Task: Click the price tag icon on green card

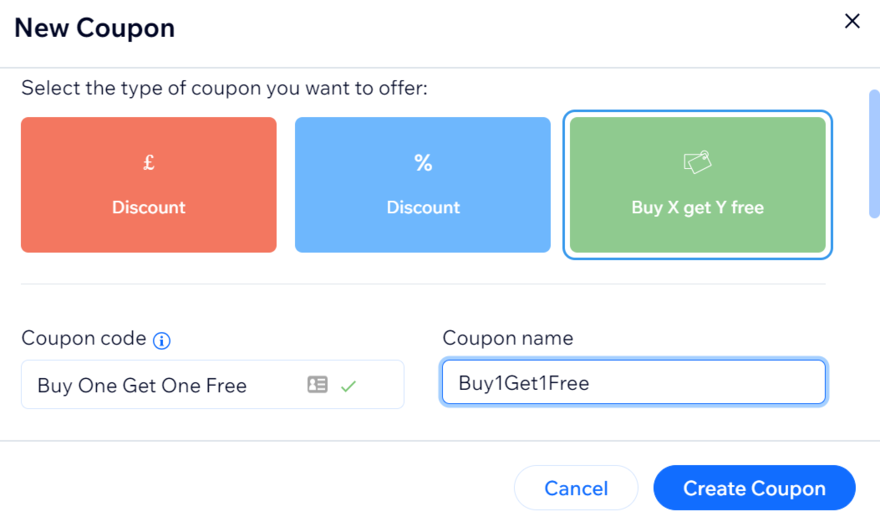Action: click(x=697, y=161)
